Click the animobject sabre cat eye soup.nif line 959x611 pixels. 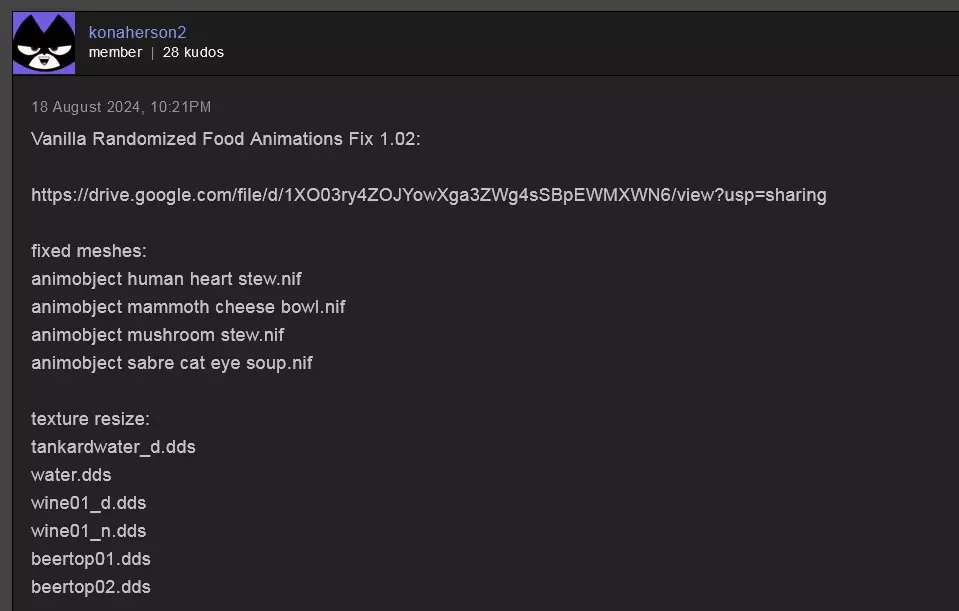172,363
